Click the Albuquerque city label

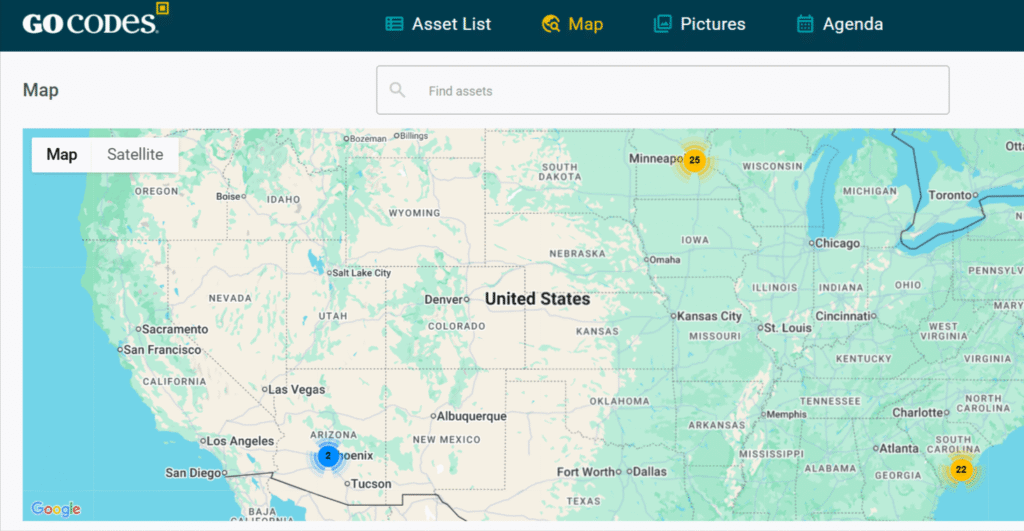tap(472, 416)
